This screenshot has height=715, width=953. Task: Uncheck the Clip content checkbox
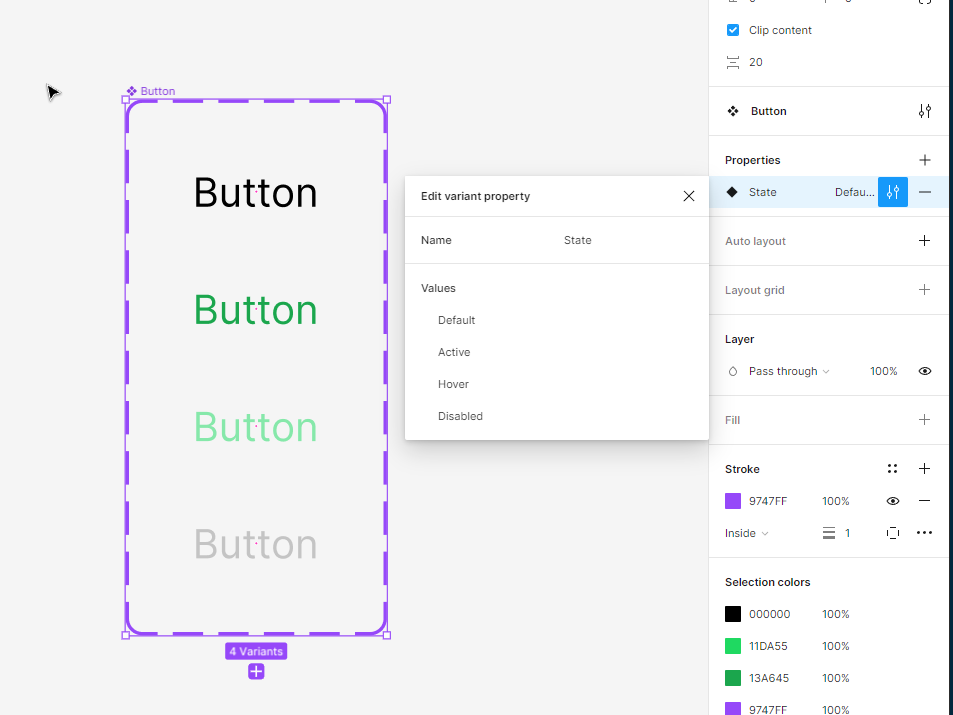tap(733, 30)
